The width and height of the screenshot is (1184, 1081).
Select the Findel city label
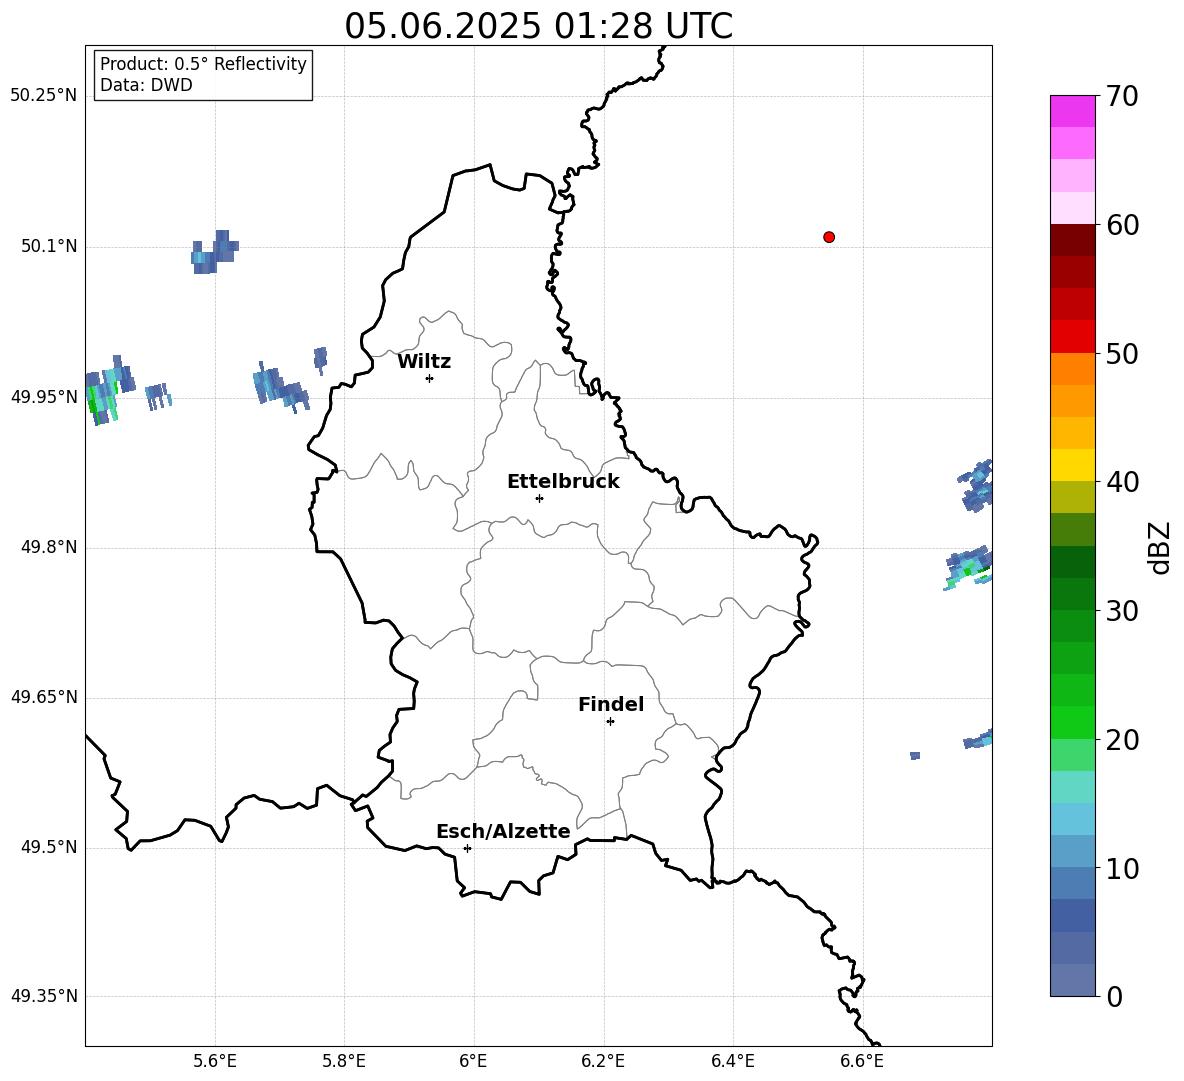[611, 704]
